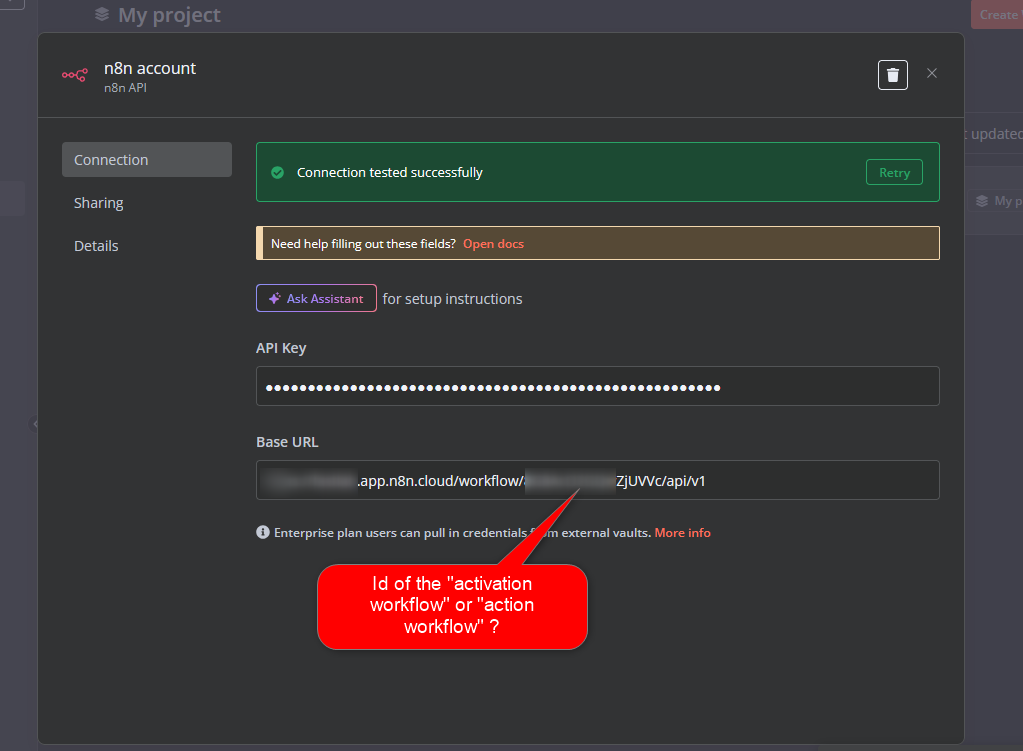Delete this credential using the trash icon
Screen dimensions: 1023x751
[x=892, y=74]
